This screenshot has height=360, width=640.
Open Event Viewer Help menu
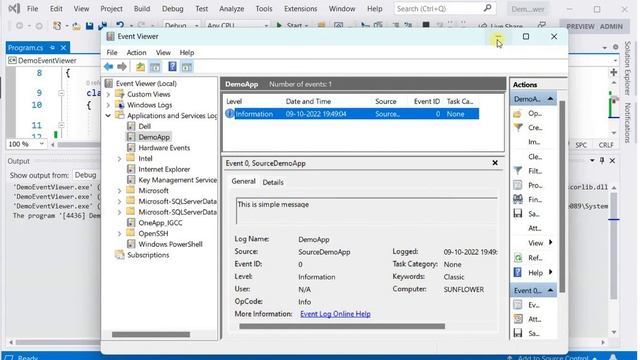click(187, 53)
